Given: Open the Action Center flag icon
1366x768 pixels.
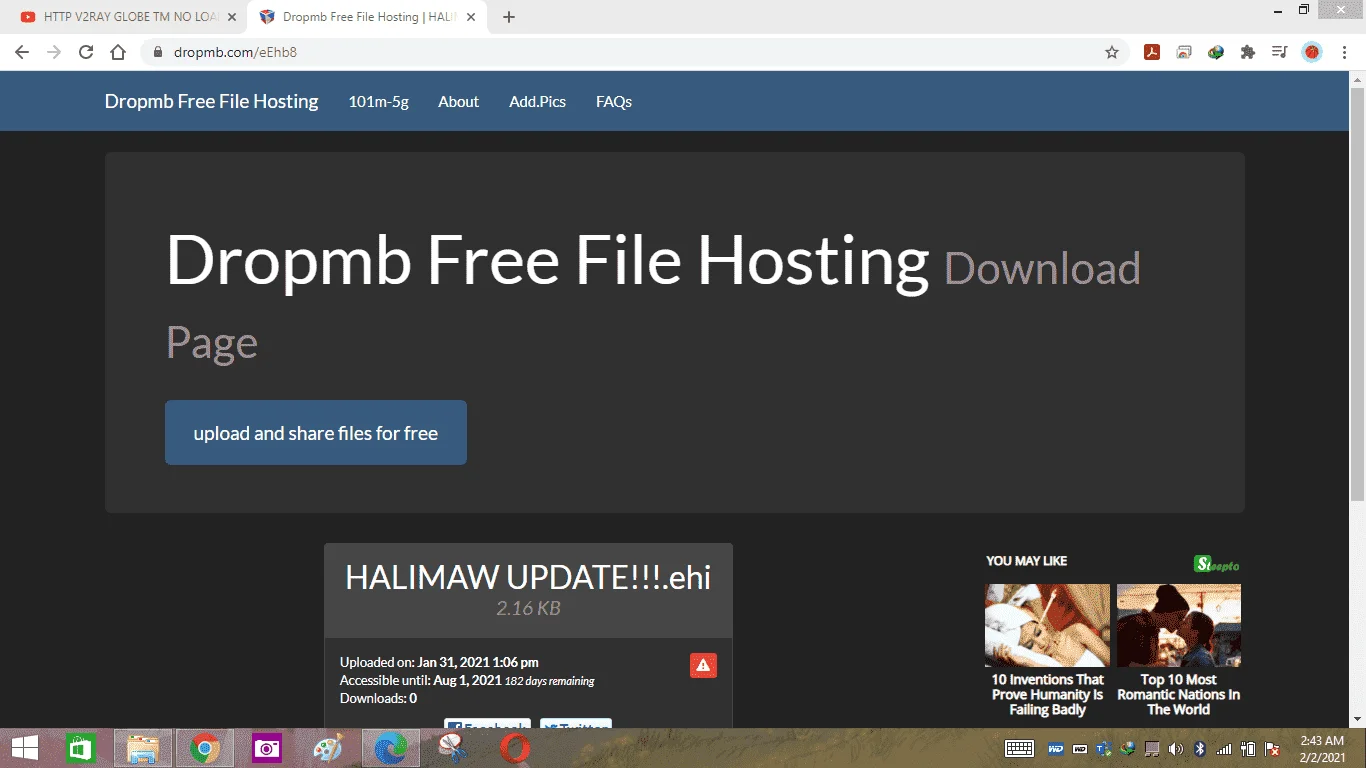Looking at the screenshot, I should pos(1273,749).
